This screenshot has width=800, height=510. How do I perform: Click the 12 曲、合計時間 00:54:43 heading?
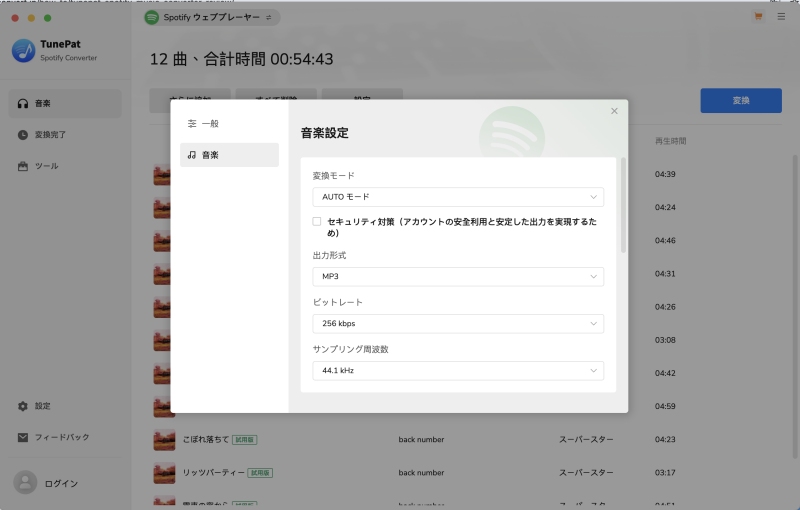pyautogui.click(x=241, y=59)
